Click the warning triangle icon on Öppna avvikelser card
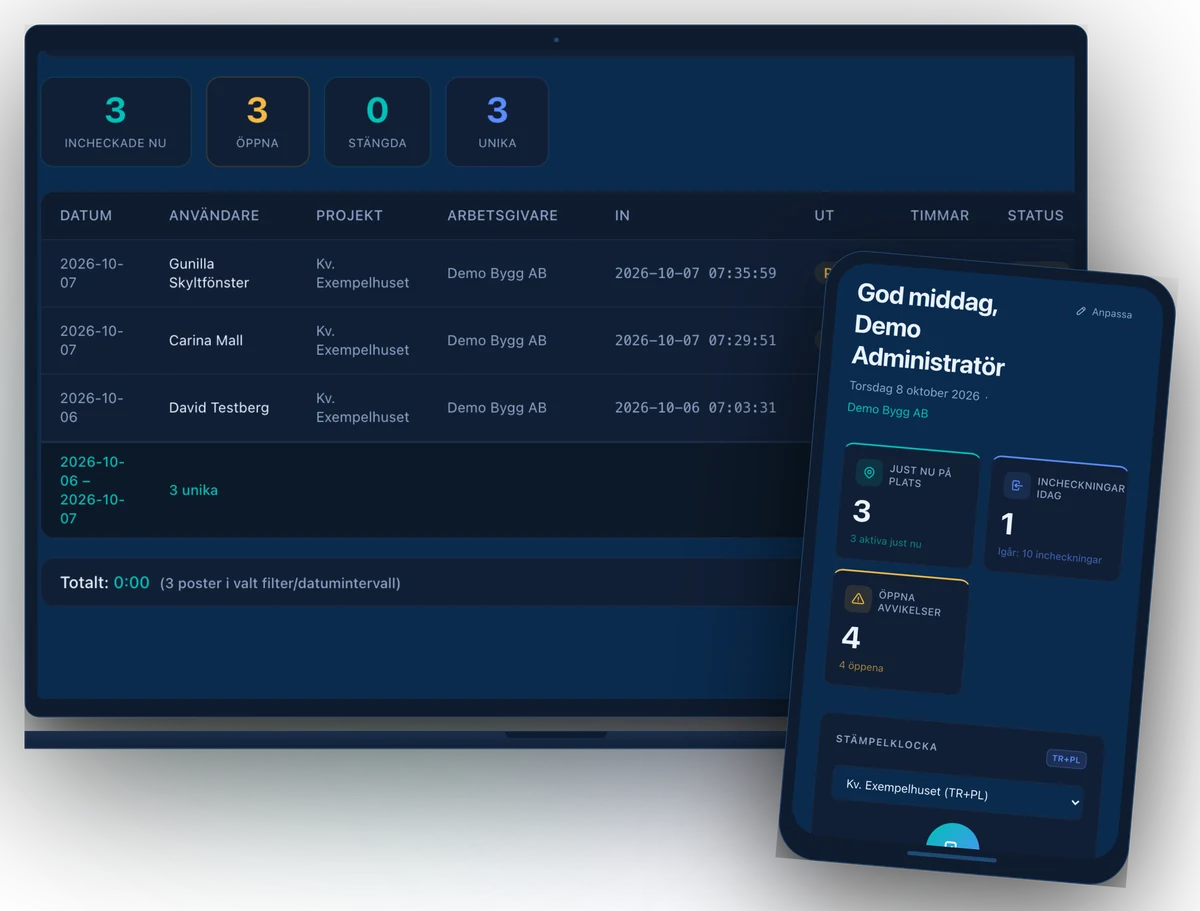The height and width of the screenshot is (911, 1200). coord(857,598)
